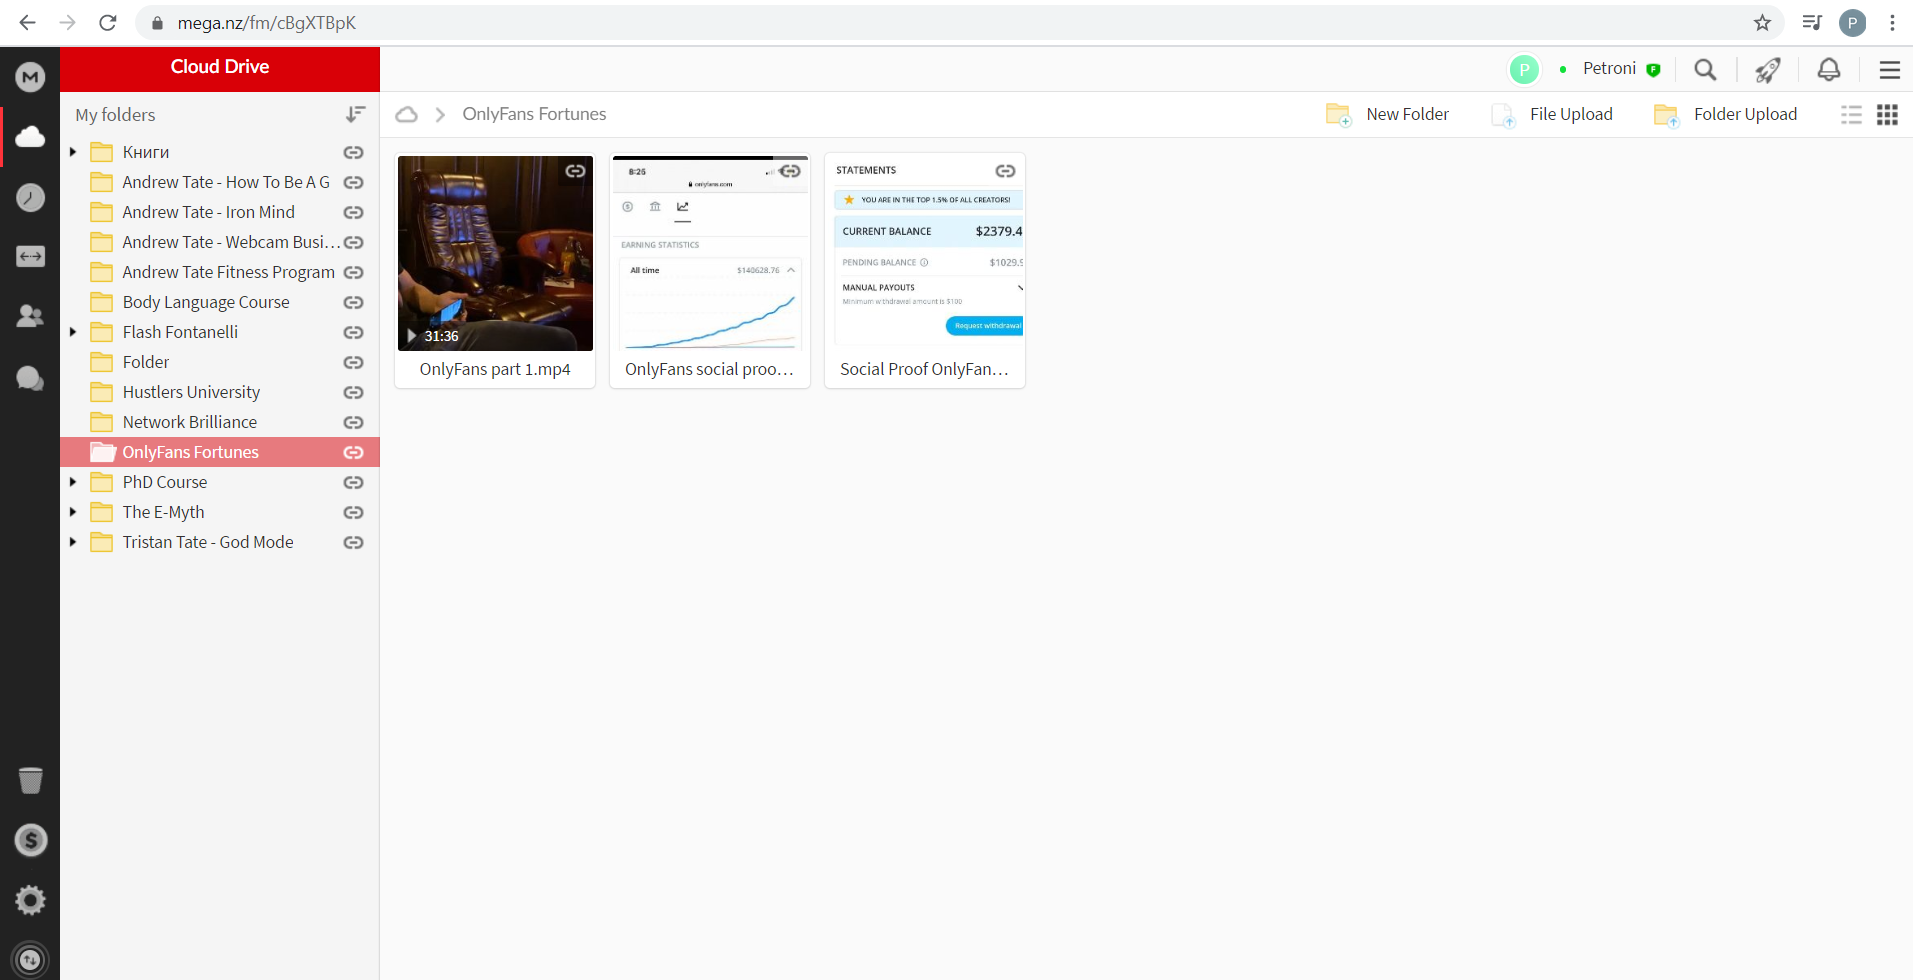Click OnlyFans Fortunes in breadcrumb path
Image resolution: width=1913 pixels, height=980 pixels.
coord(534,115)
